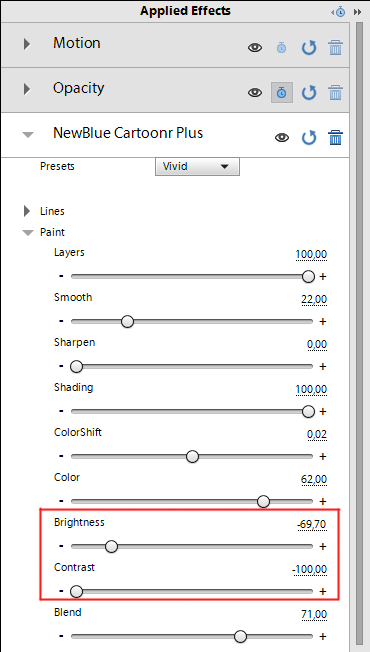Increase Smooth with plus button
The image size is (370, 652).
[x=323, y=321]
